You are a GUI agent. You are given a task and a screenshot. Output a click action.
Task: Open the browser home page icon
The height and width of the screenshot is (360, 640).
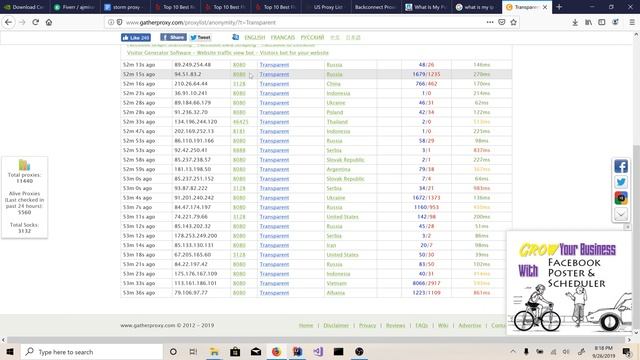click(49, 22)
